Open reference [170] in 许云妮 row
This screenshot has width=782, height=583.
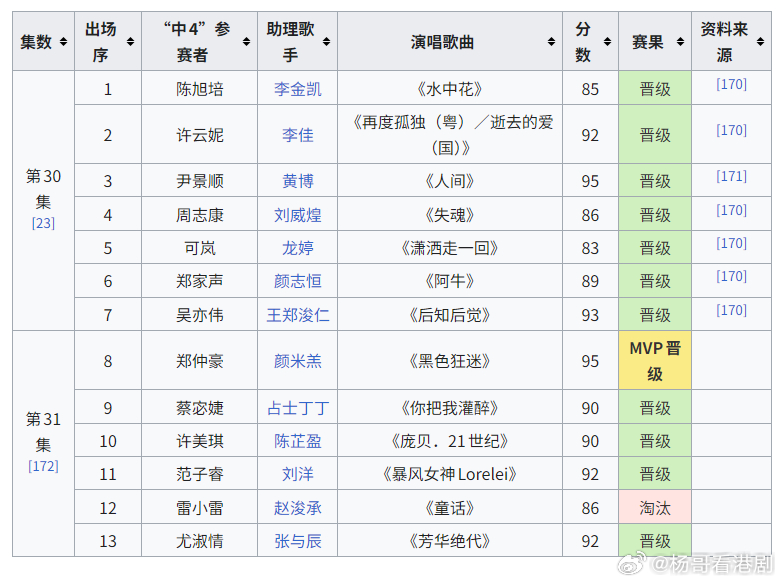732,130
